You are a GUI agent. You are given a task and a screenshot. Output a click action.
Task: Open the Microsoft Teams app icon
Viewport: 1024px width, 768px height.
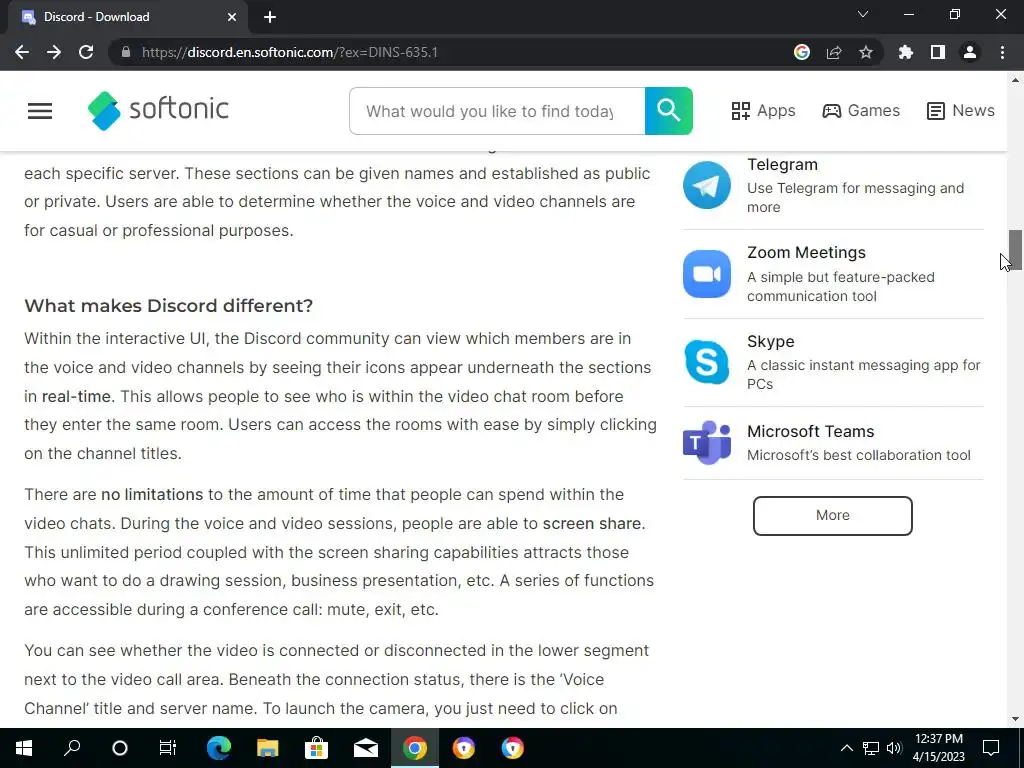[x=707, y=443]
